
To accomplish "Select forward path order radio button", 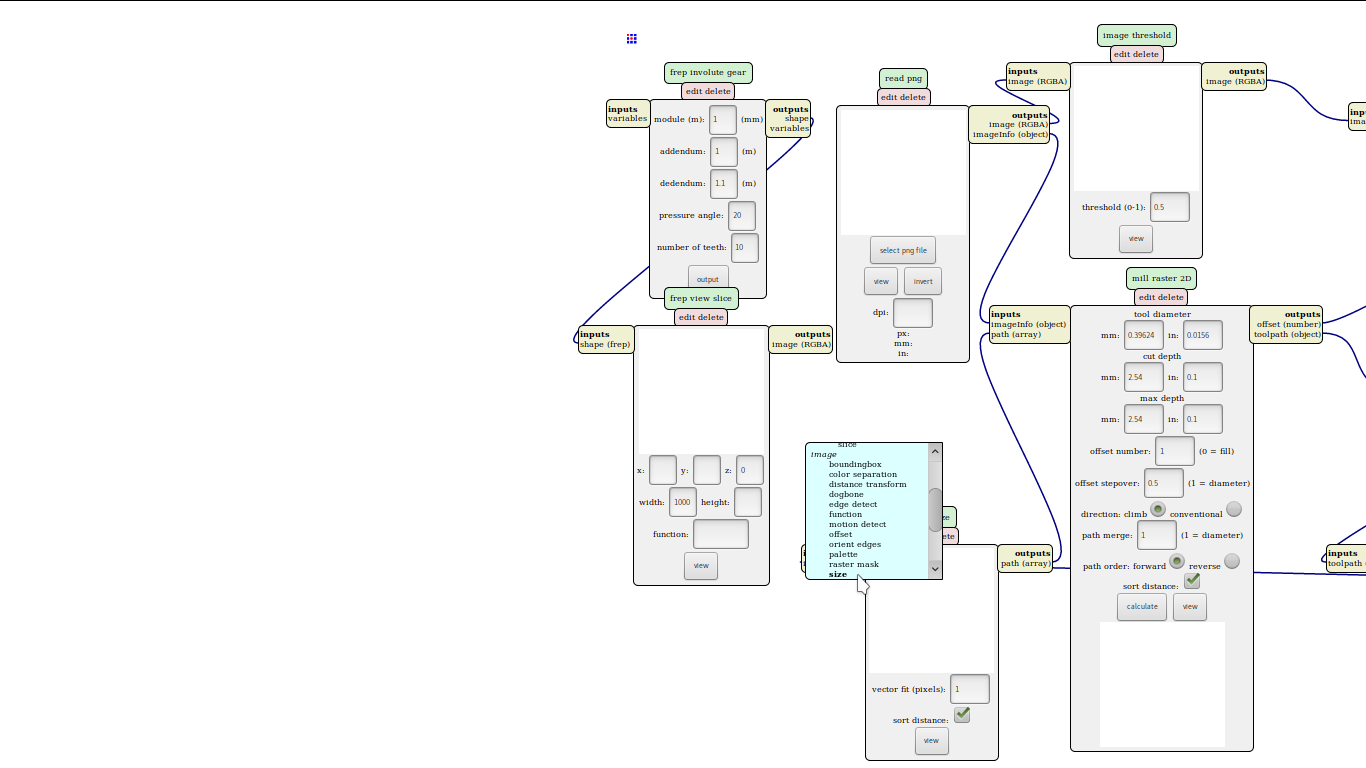I will [1177, 561].
